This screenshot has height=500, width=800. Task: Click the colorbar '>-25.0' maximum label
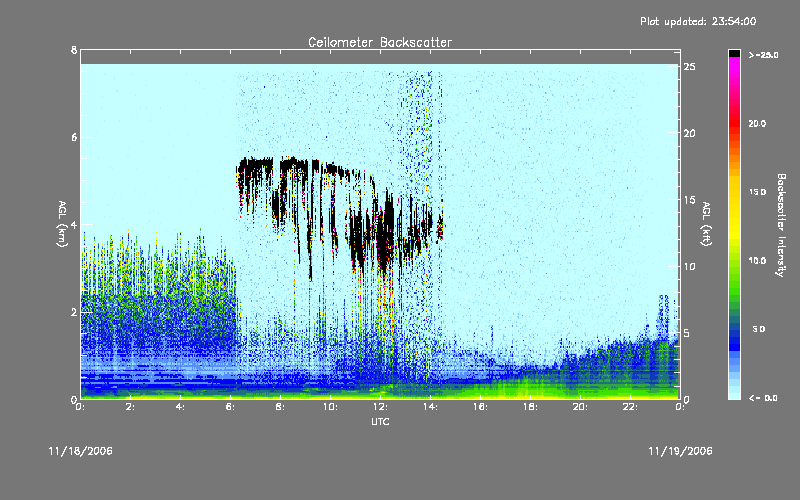(763, 55)
